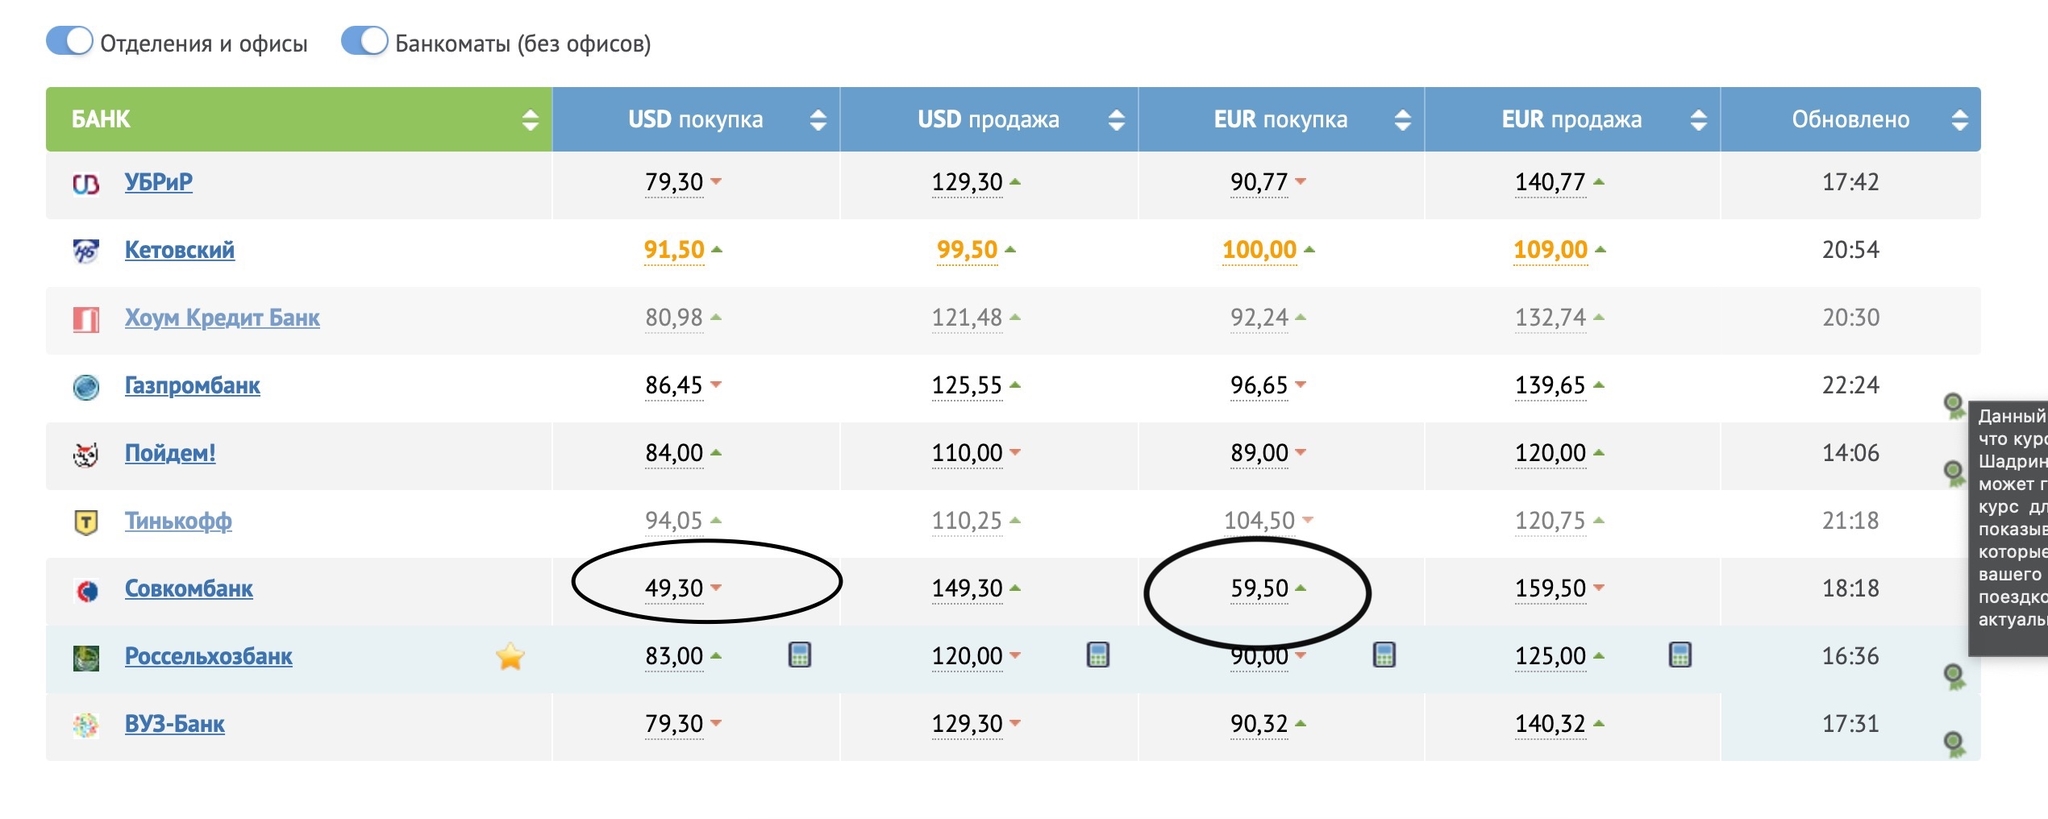Click the green badge in Пойдем! row
2048x819 pixels.
click(1954, 472)
